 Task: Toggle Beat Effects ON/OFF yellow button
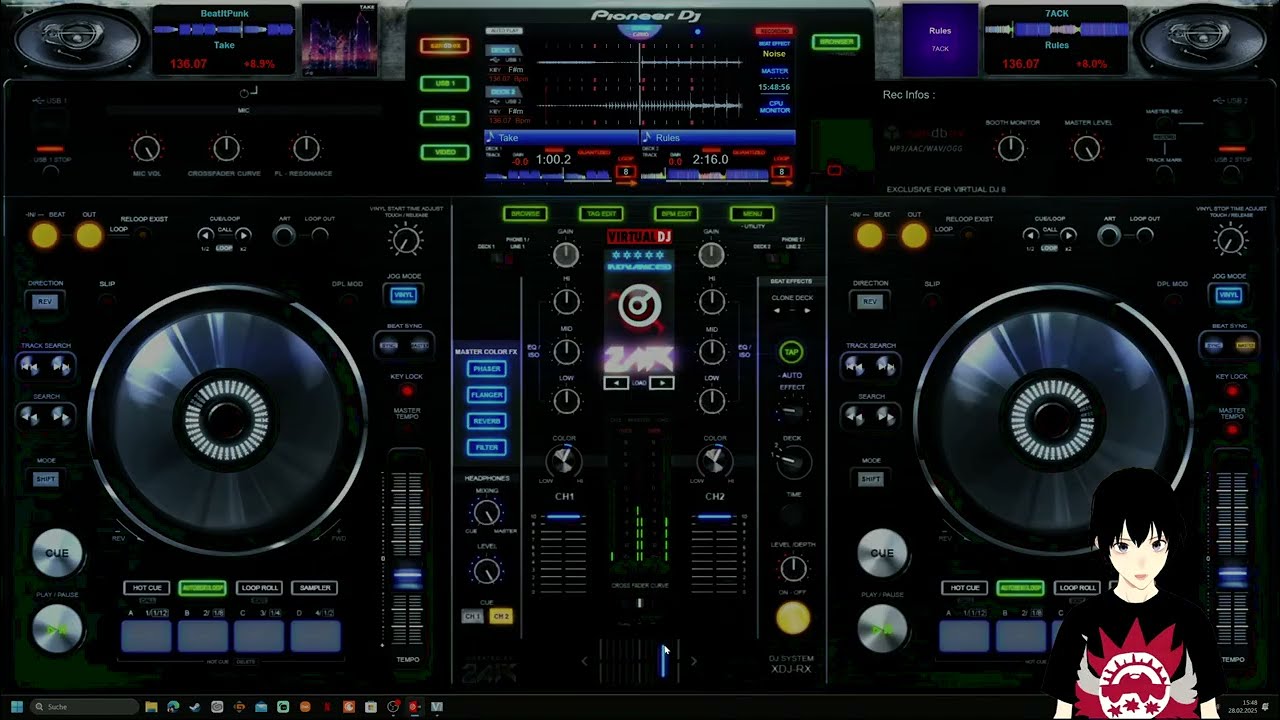click(793, 619)
